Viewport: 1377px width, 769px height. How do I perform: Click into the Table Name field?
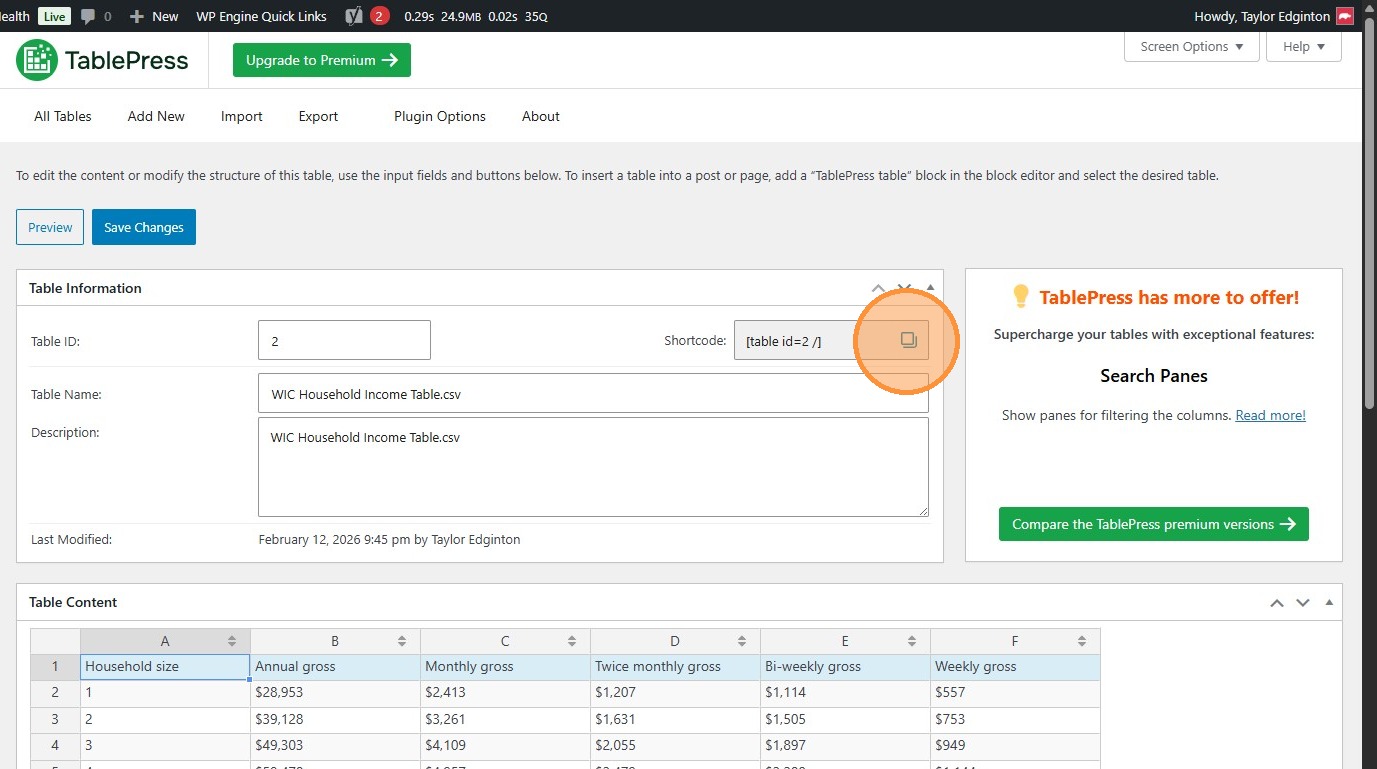pyautogui.click(x=592, y=394)
